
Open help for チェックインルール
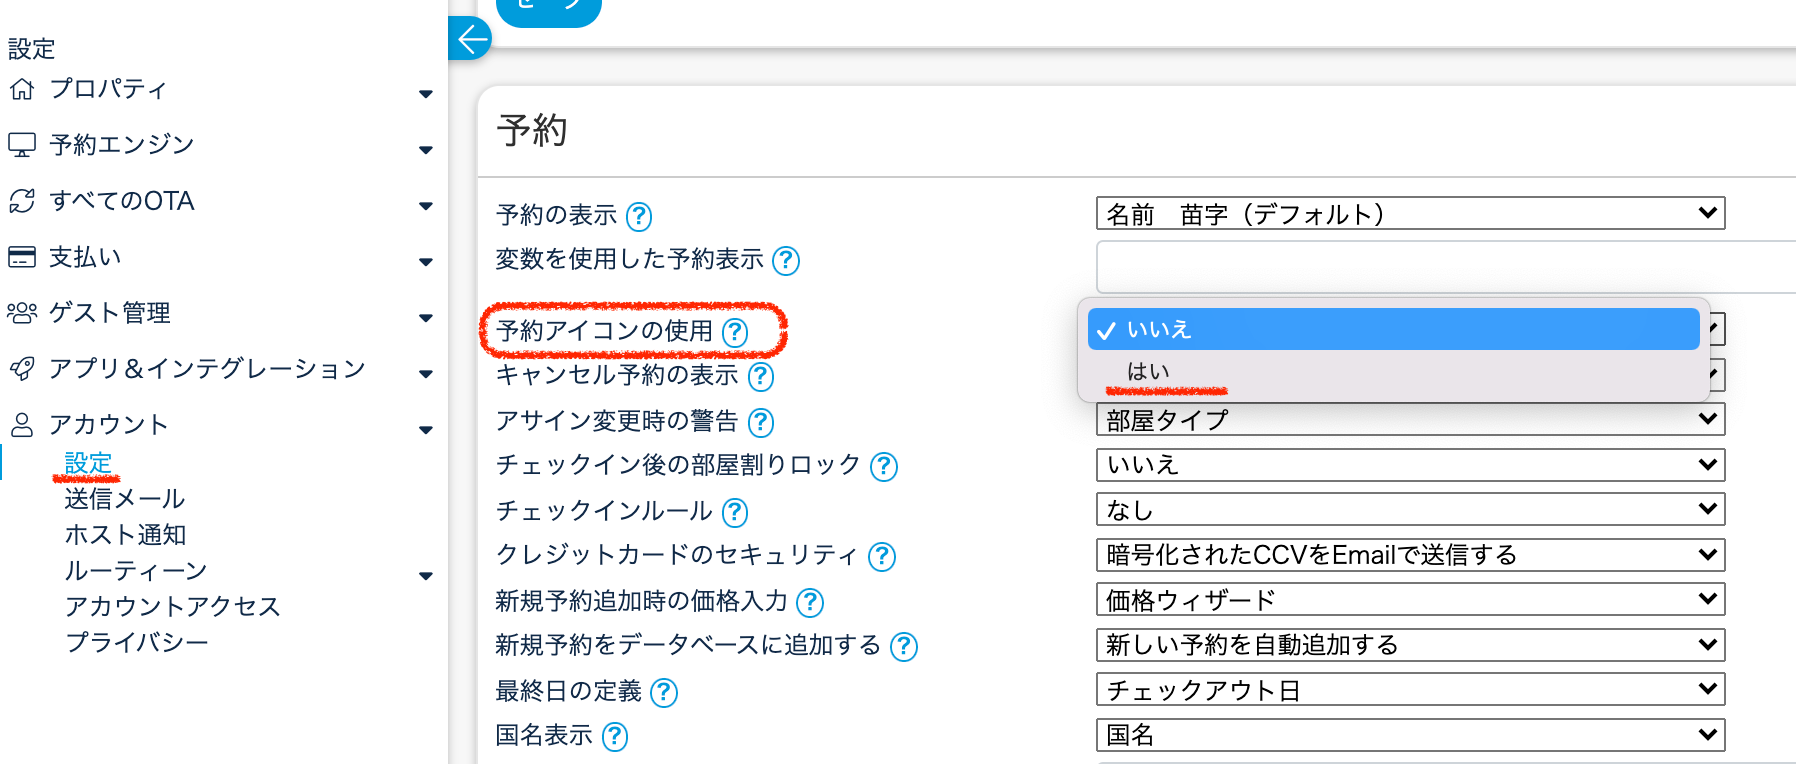point(735,513)
